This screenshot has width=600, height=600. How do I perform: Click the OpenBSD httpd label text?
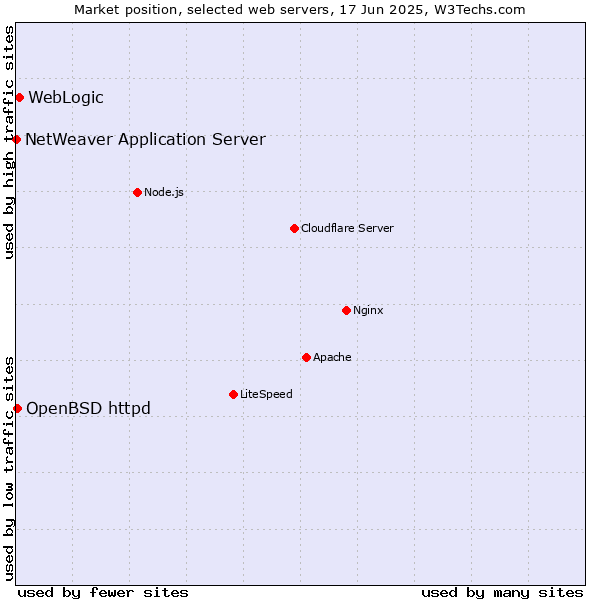[88, 408]
